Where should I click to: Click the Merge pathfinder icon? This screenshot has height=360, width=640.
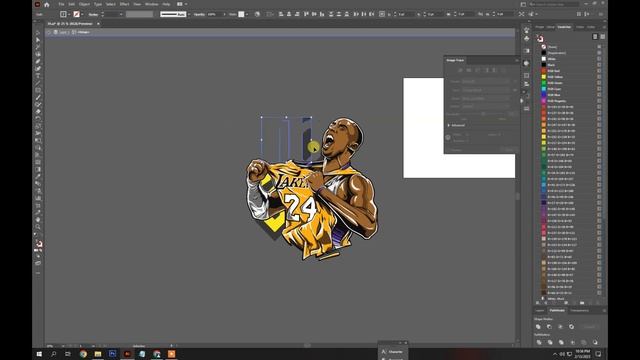(561, 342)
